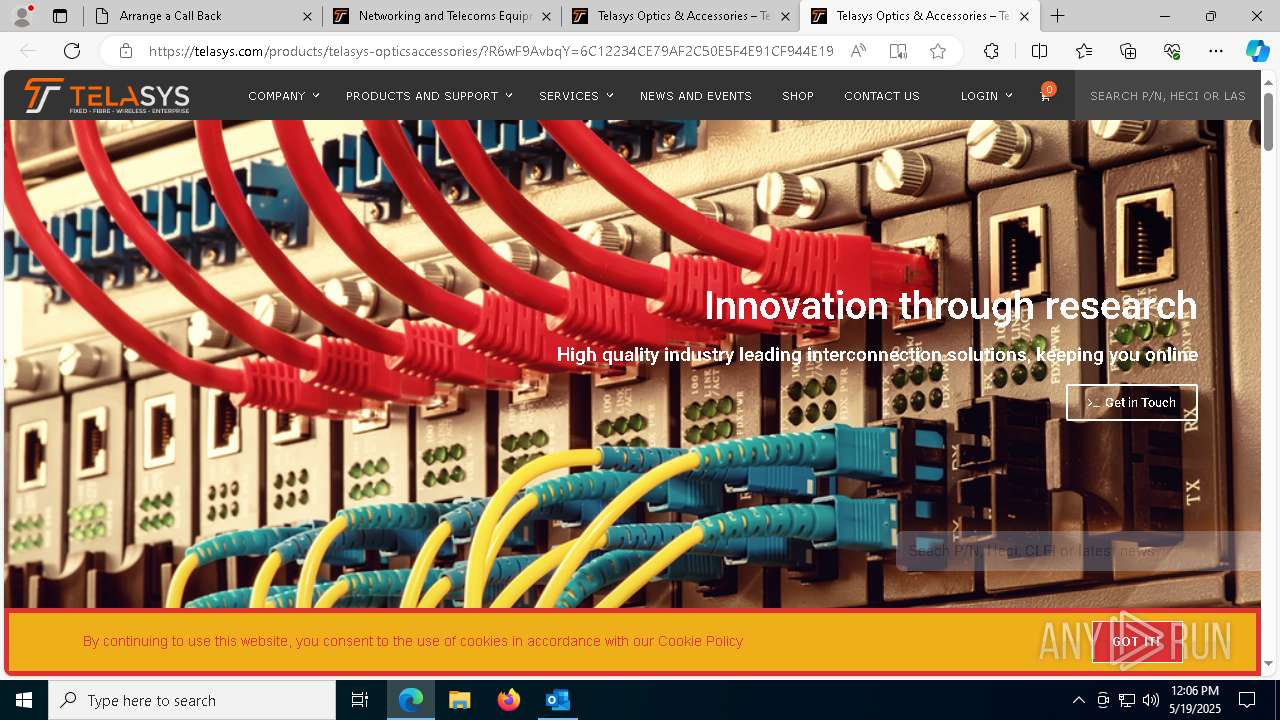Open the notification center icon
Screen dimensions: 1280x720
click(x=1247, y=700)
